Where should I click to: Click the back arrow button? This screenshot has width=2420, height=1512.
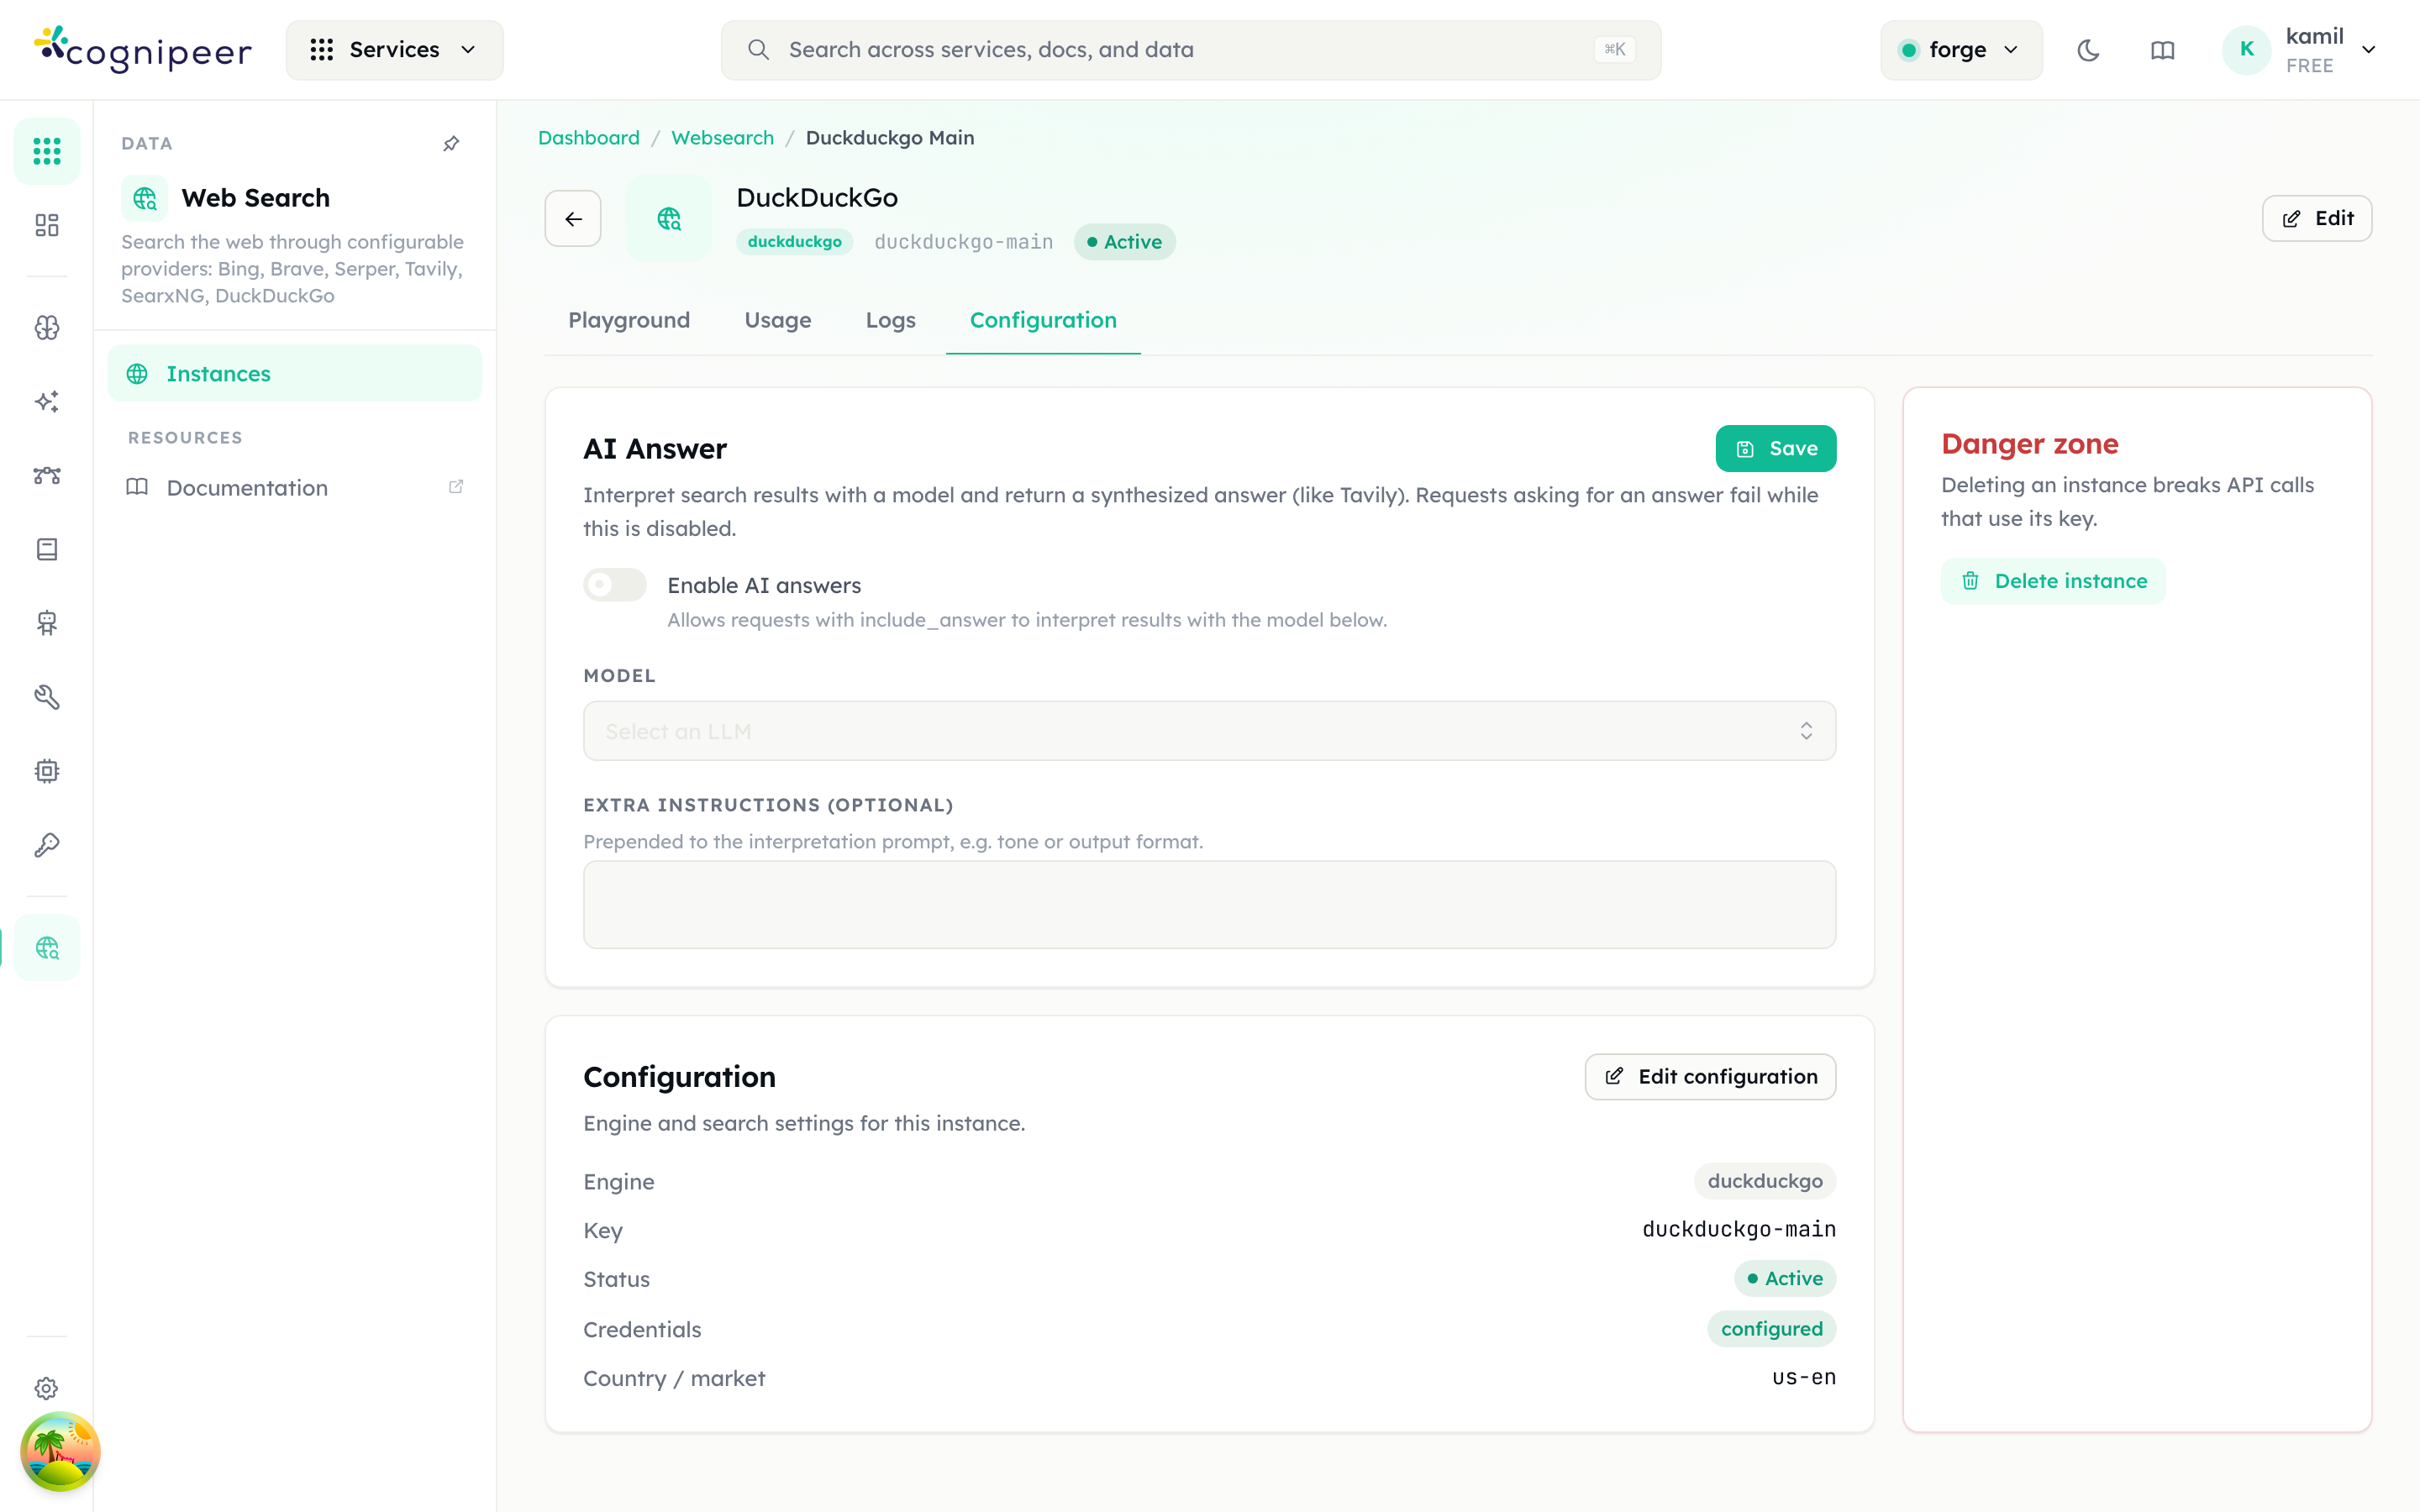click(x=573, y=218)
